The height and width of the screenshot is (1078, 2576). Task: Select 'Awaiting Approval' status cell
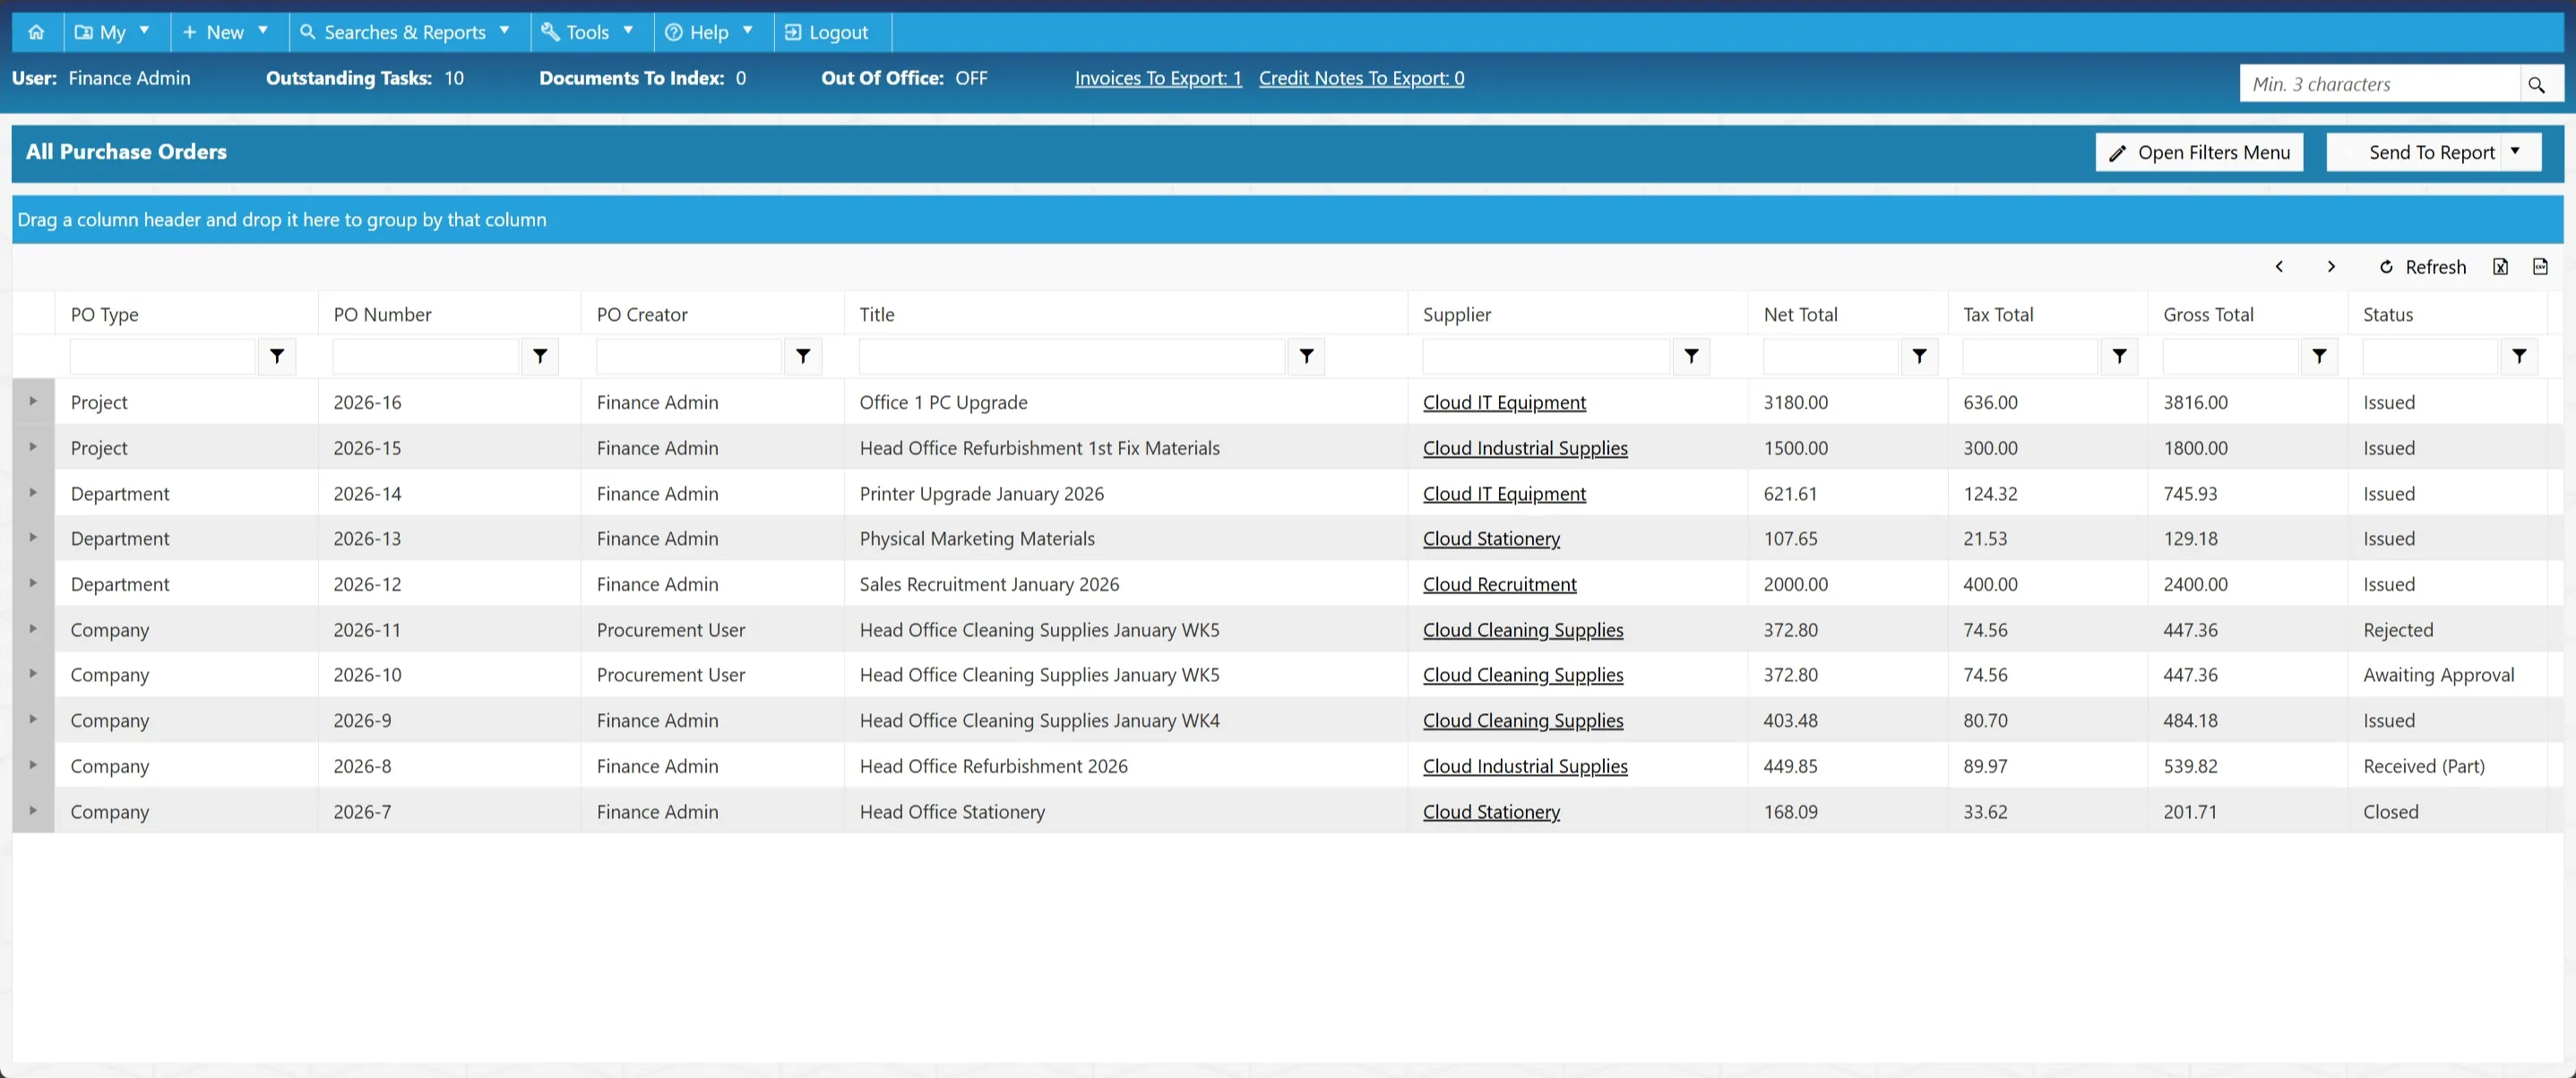click(2438, 675)
